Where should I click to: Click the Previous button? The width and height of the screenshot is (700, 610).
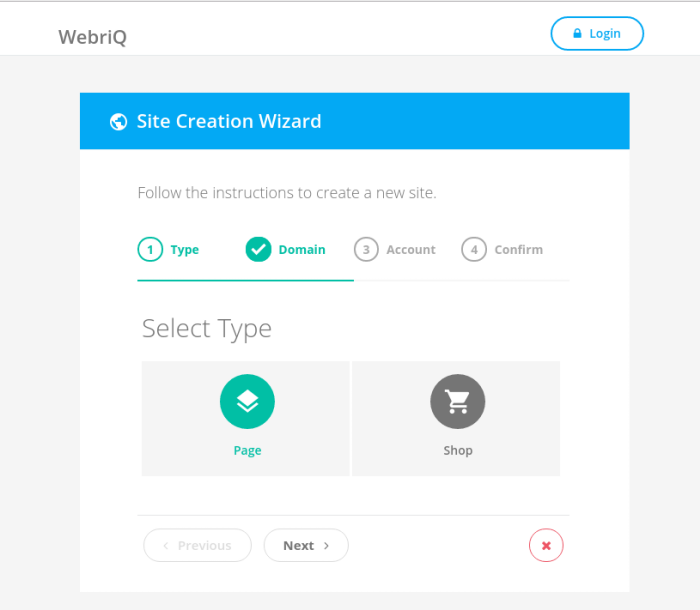(197, 545)
